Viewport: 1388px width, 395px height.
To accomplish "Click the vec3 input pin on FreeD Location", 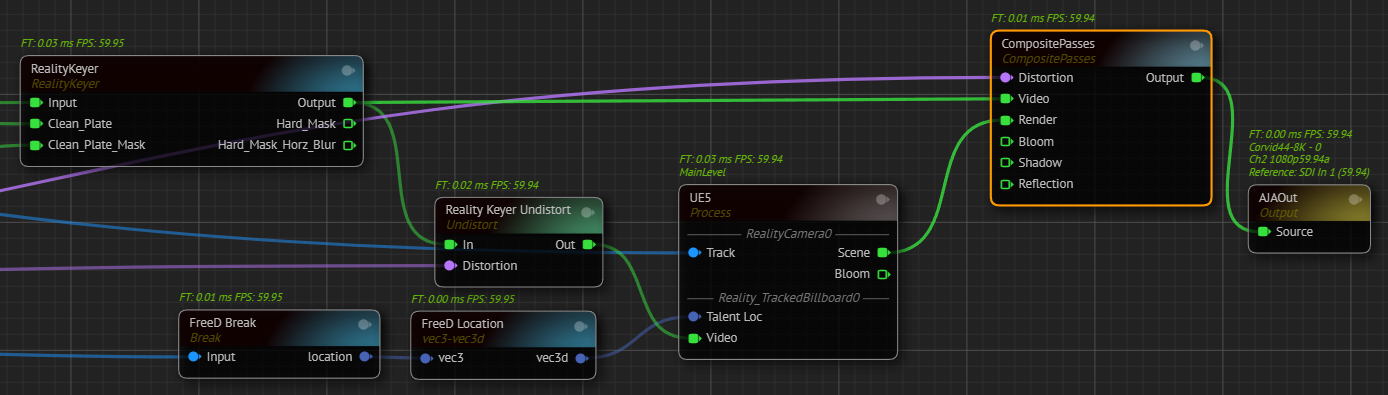I will tap(427, 358).
